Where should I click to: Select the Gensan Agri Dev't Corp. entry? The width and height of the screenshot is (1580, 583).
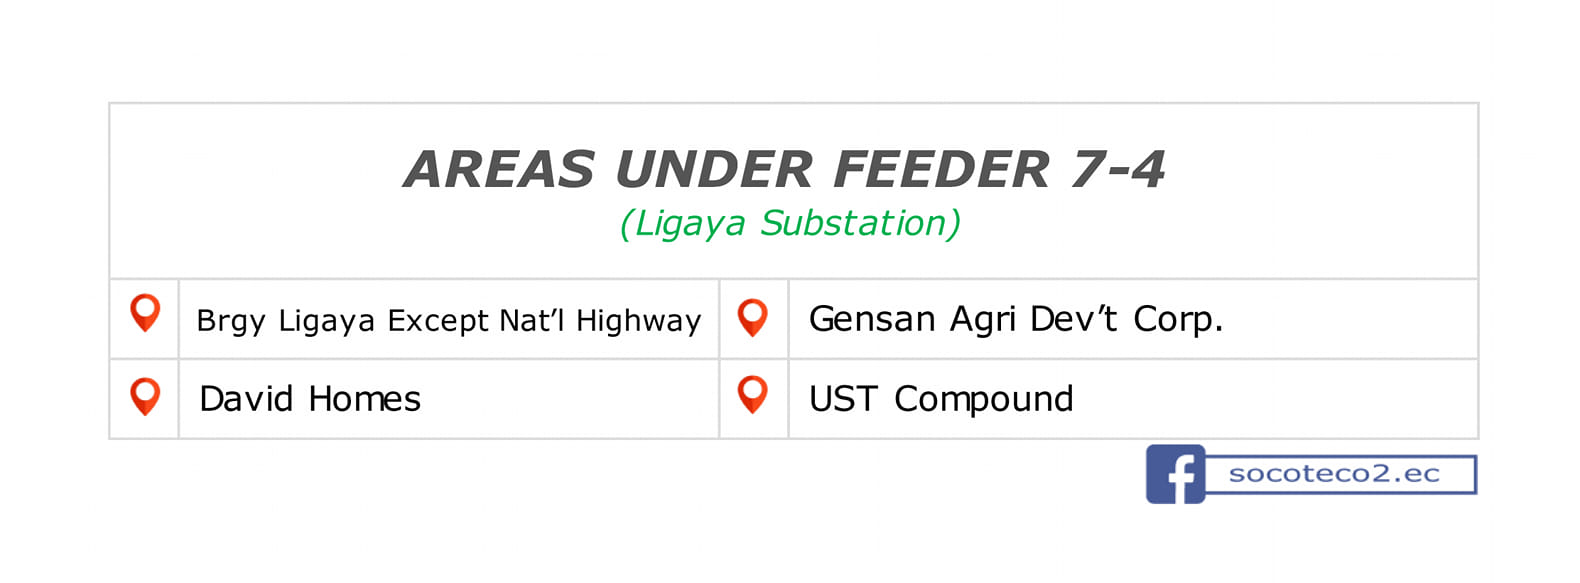click(1016, 319)
